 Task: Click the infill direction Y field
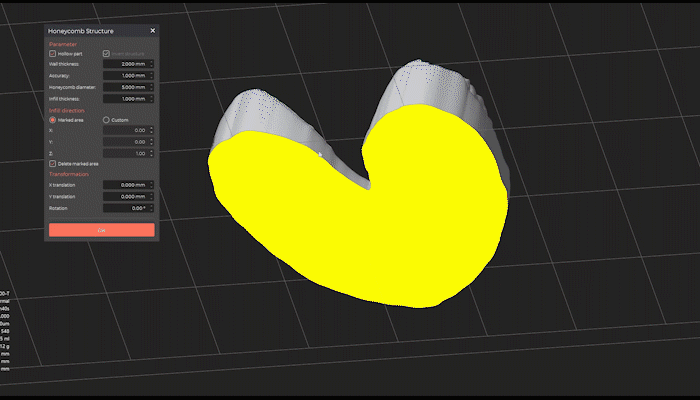point(126,142)
